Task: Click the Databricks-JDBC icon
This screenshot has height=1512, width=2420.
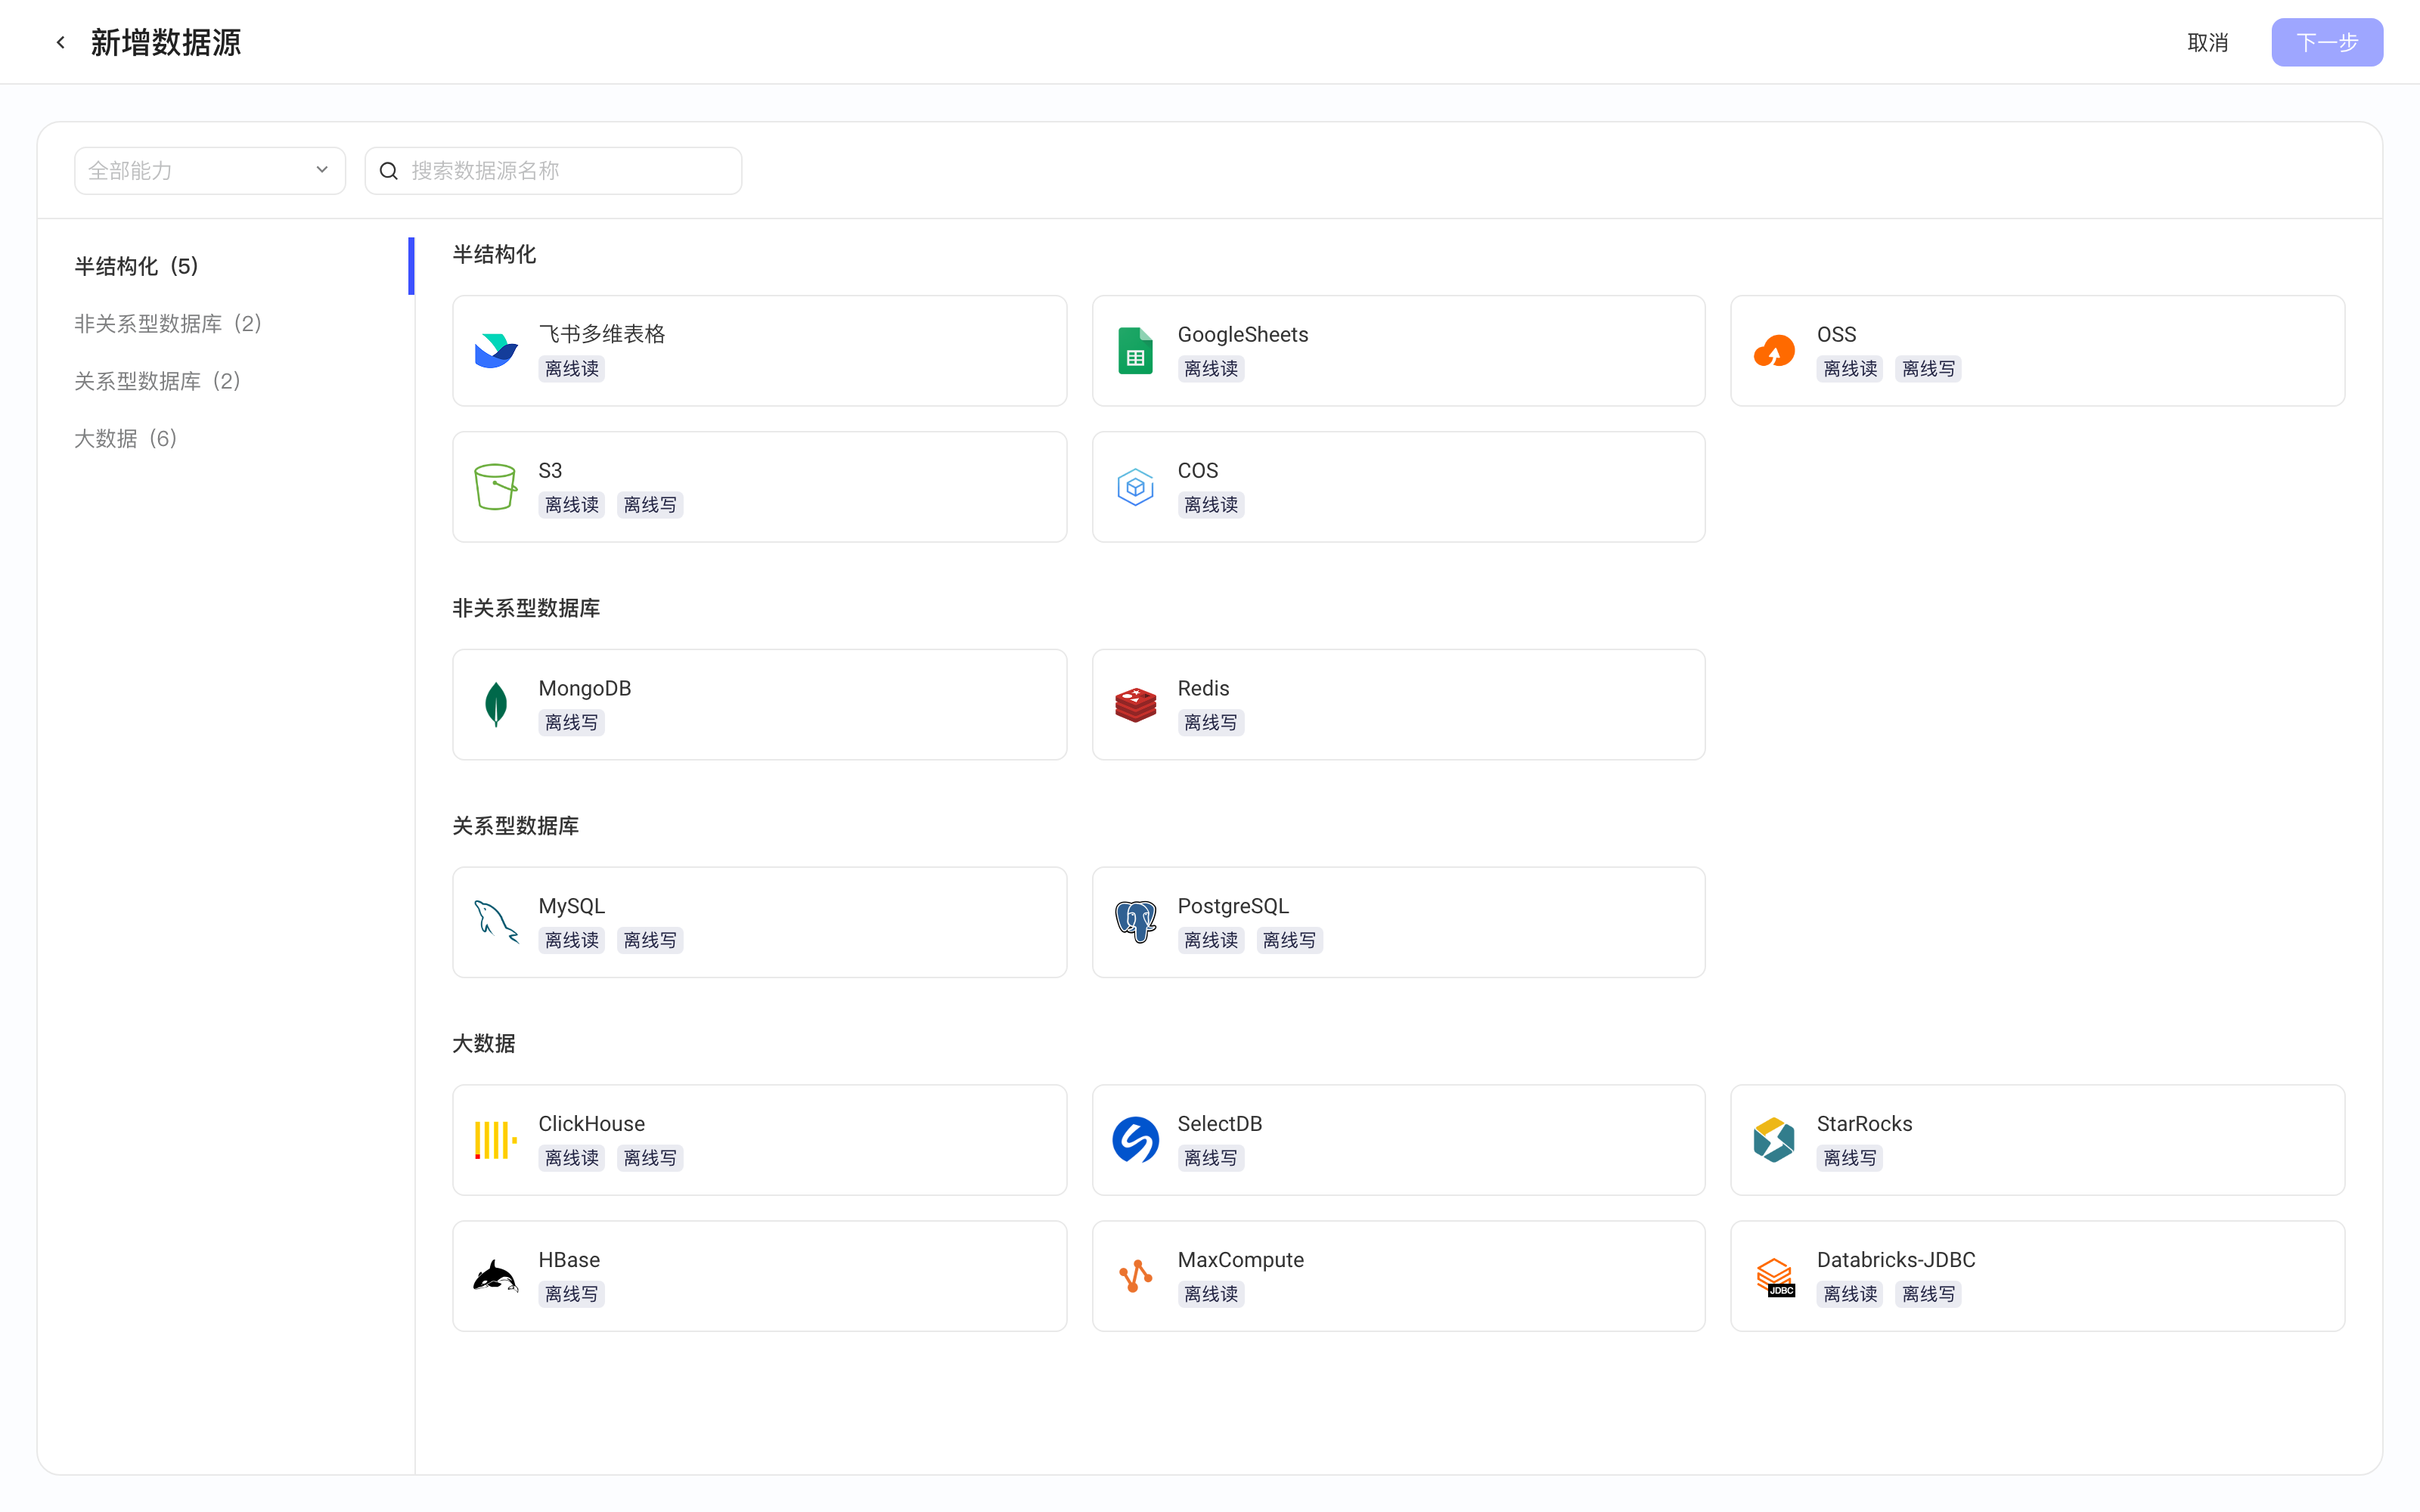Action: [x=1774, y=1276]
